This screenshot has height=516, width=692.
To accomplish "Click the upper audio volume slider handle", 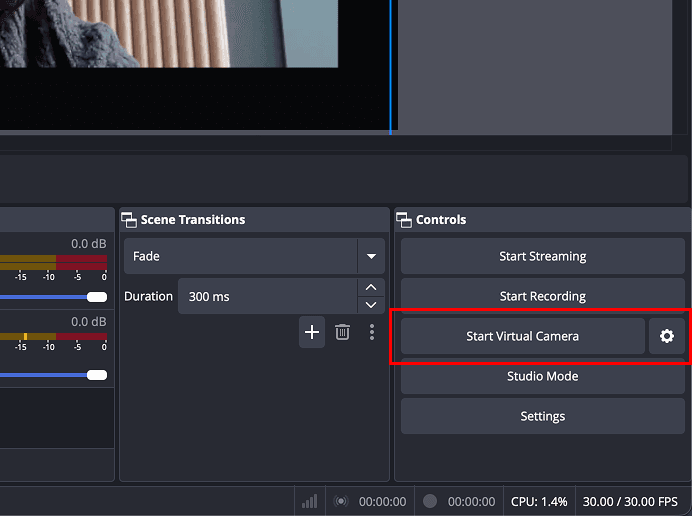I will pos(97,297).
